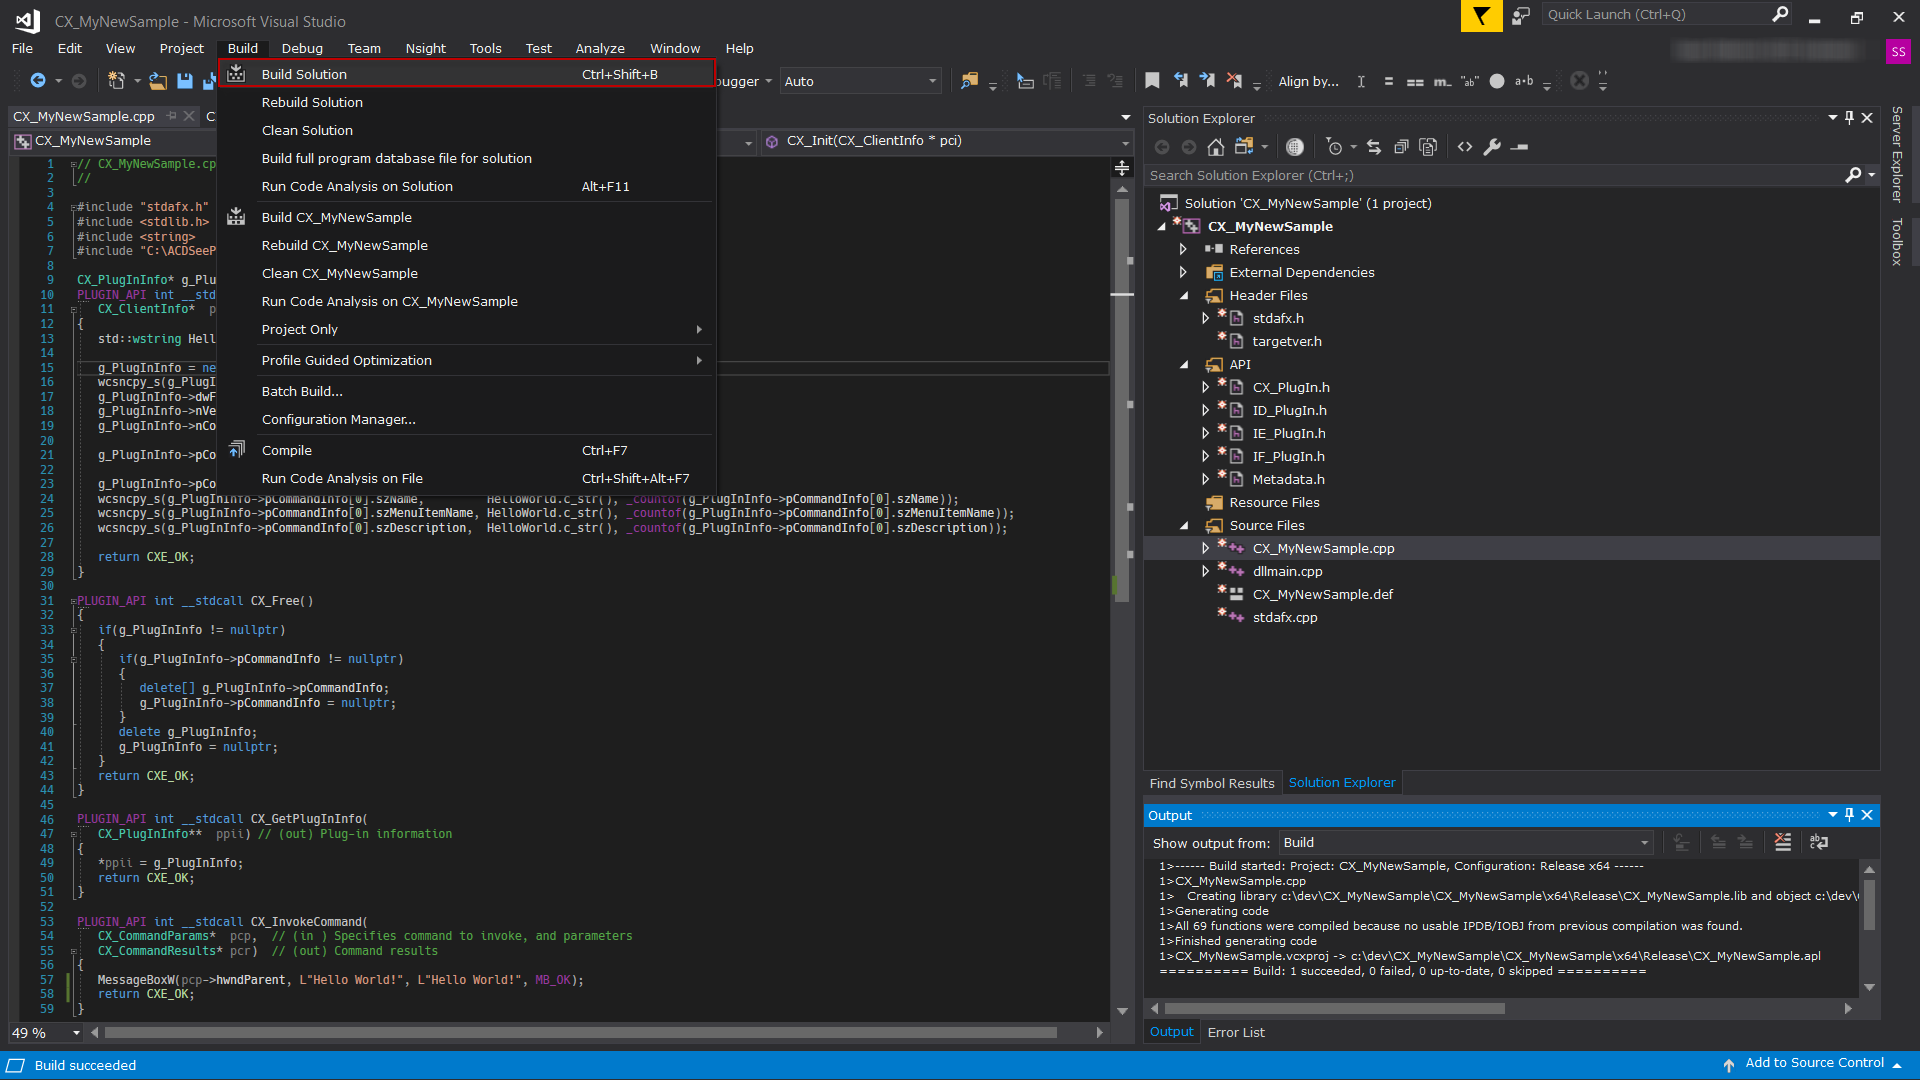Image resolution: width=1920 pixels, height=1080 pixels.
Task: Click the Align by... toolbar button
Action: point(1308,81)
